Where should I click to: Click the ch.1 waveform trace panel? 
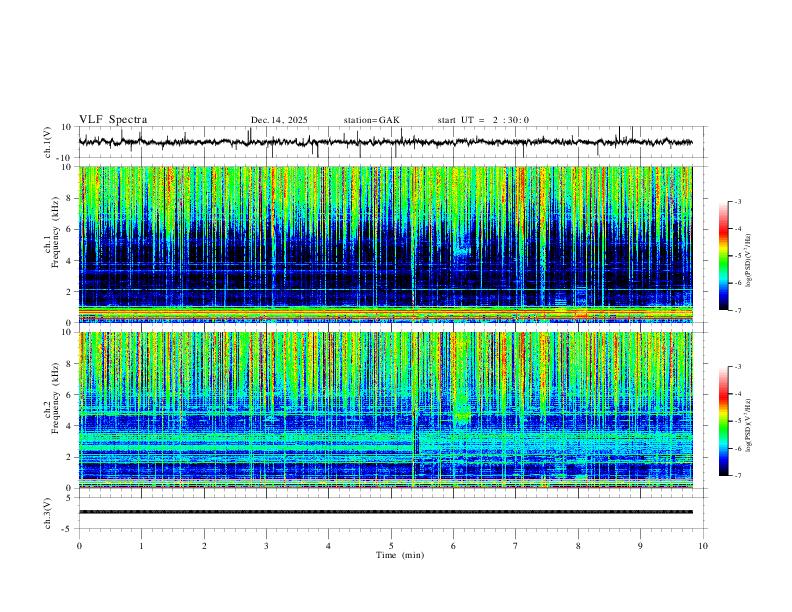pyautogui.click(x=392, y=142)
